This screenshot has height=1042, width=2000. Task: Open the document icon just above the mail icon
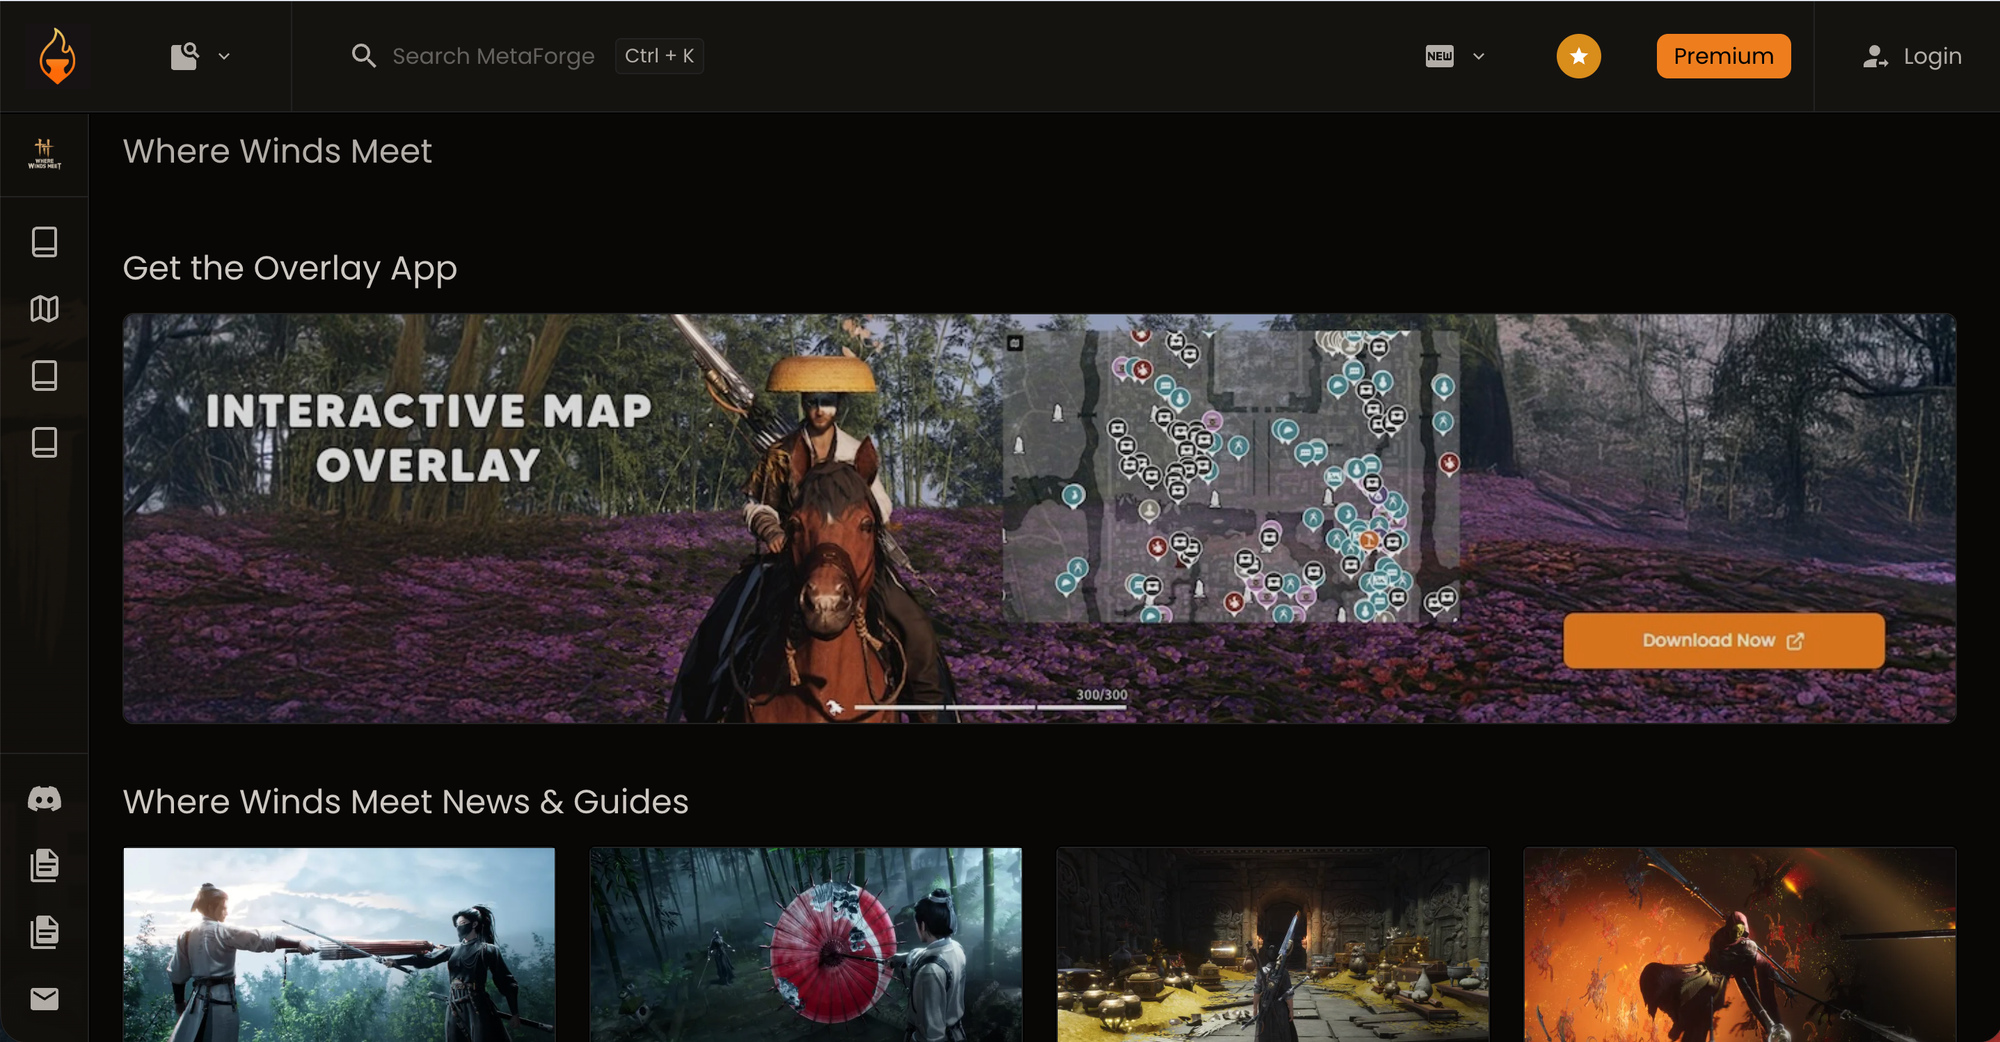44,932
